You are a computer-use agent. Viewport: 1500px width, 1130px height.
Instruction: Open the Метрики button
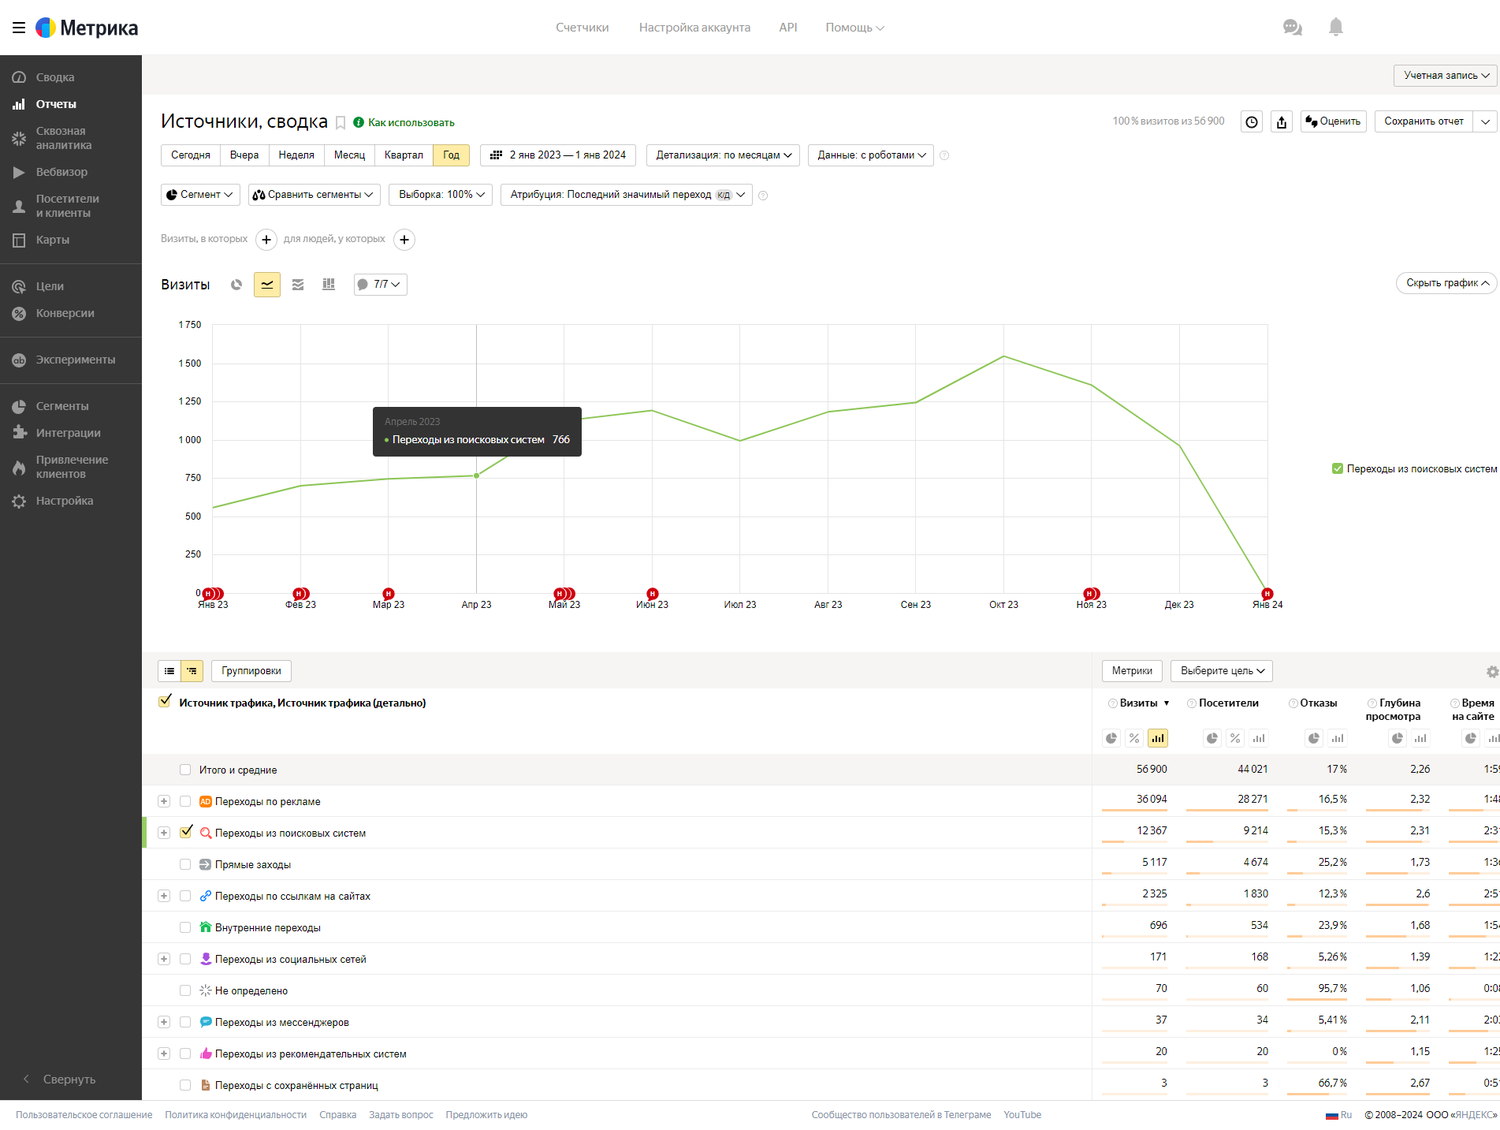(x=1132, y=671)
